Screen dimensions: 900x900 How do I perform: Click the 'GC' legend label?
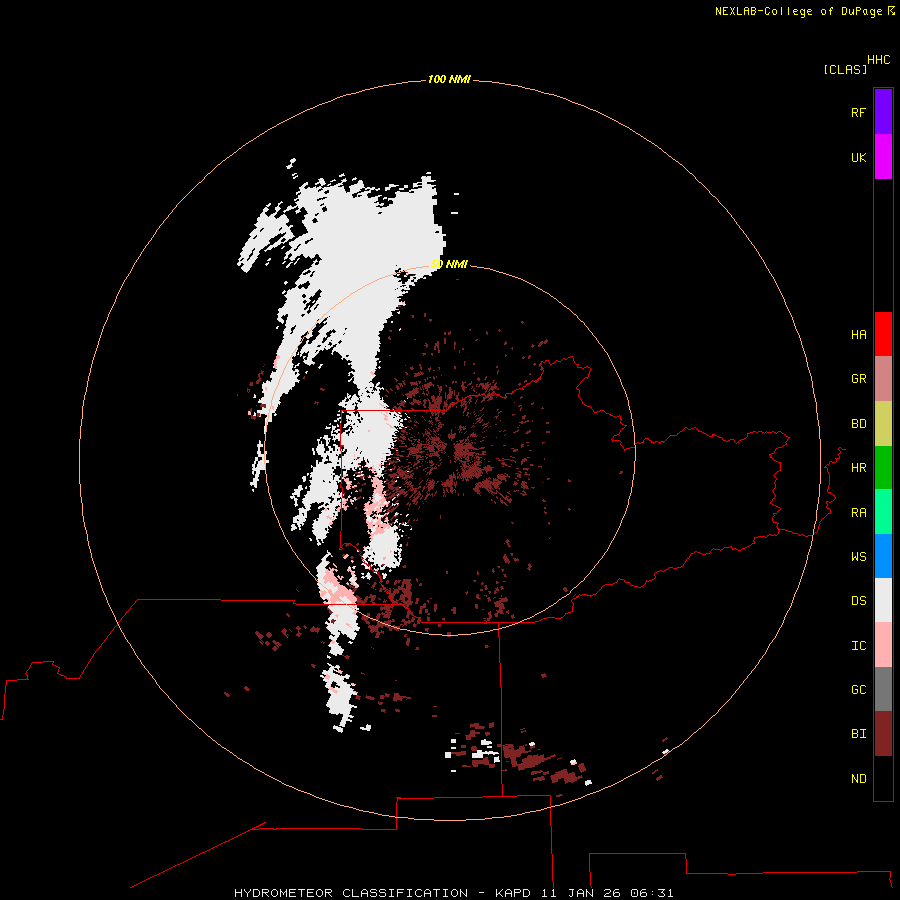coord(858,690)
